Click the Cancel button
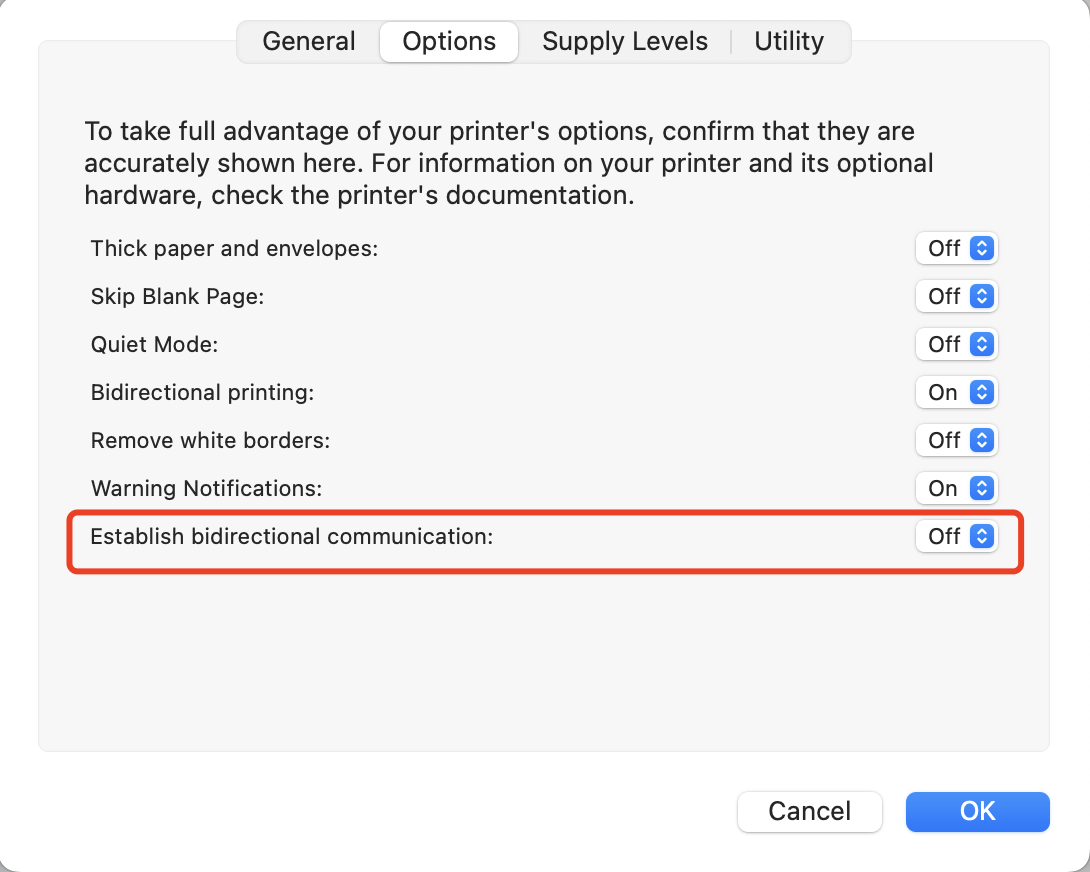The height and width of the screenshot is (872, 1090). [810, 811]
